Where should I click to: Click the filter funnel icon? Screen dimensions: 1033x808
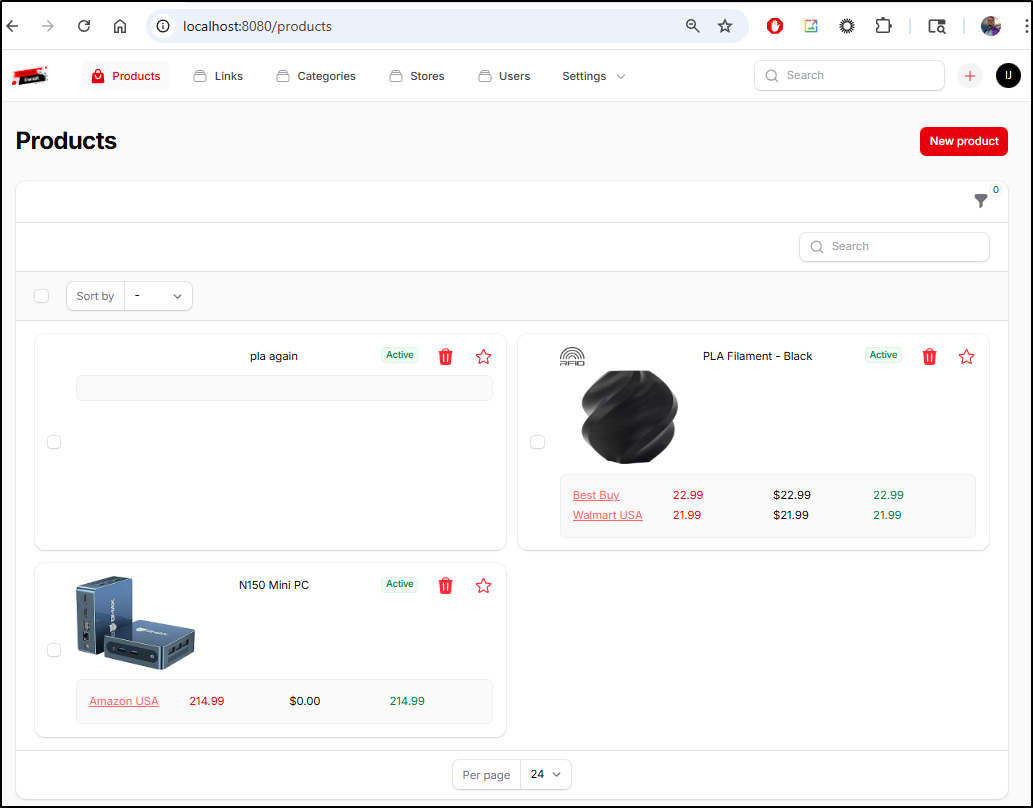(980, 201)
